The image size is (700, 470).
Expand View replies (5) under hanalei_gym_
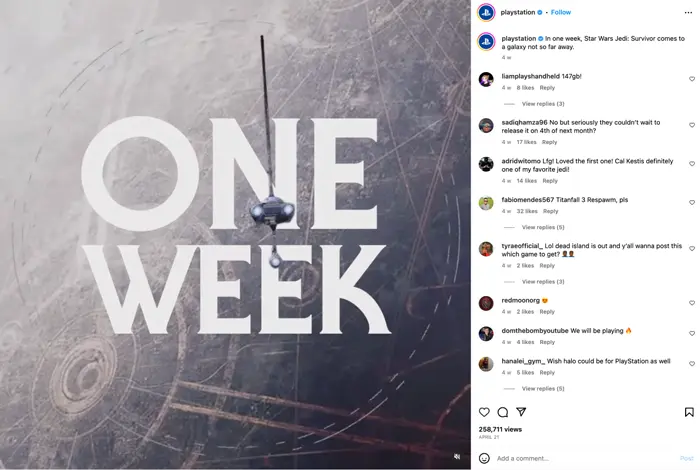pos(543,389)
